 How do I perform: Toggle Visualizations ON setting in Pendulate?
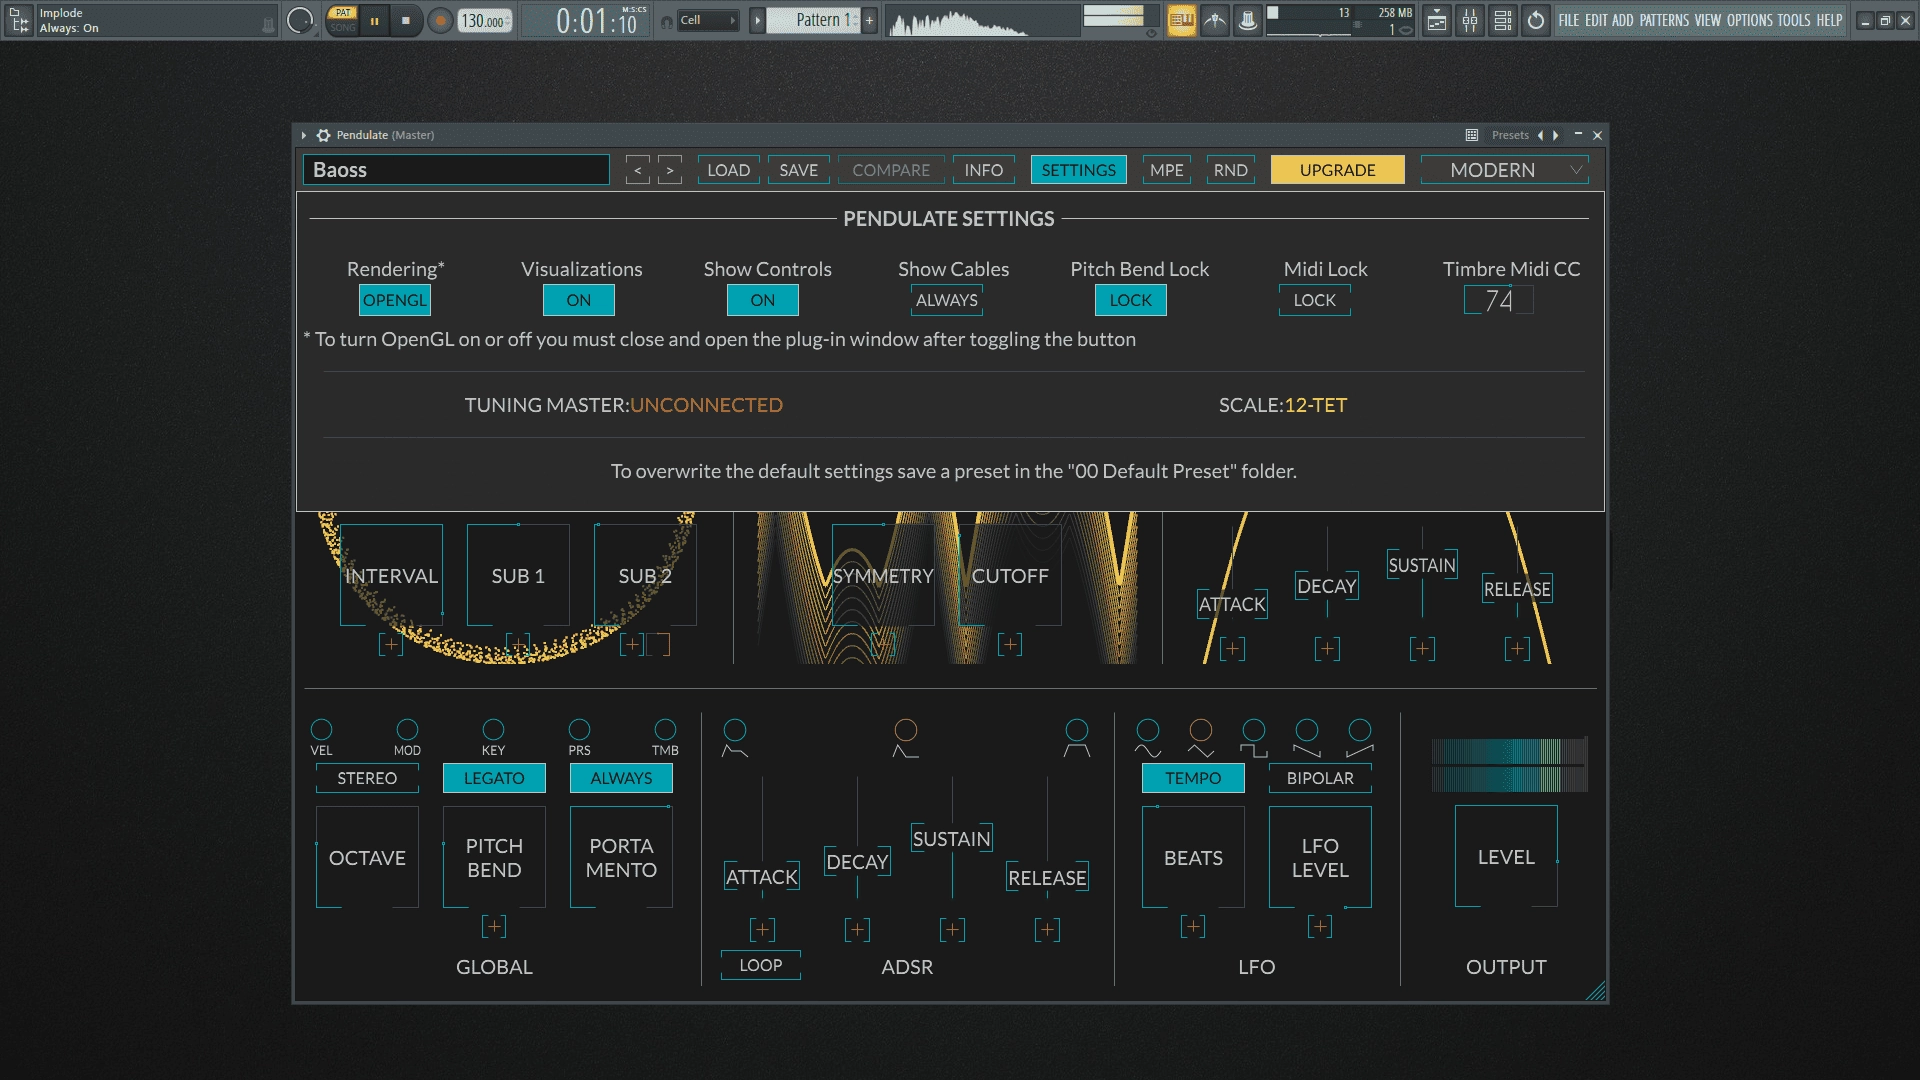pos(579,299)
